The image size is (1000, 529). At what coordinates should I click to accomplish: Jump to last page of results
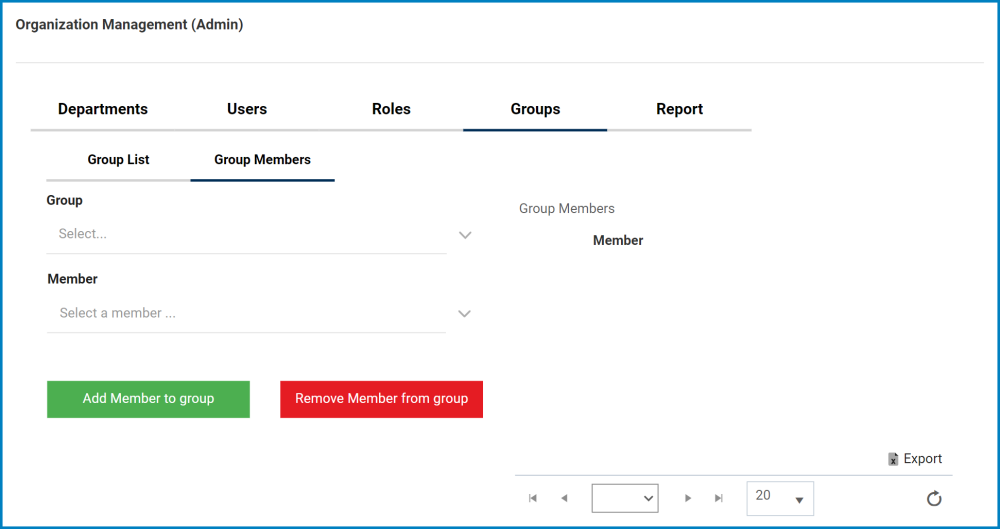point(718,498)
